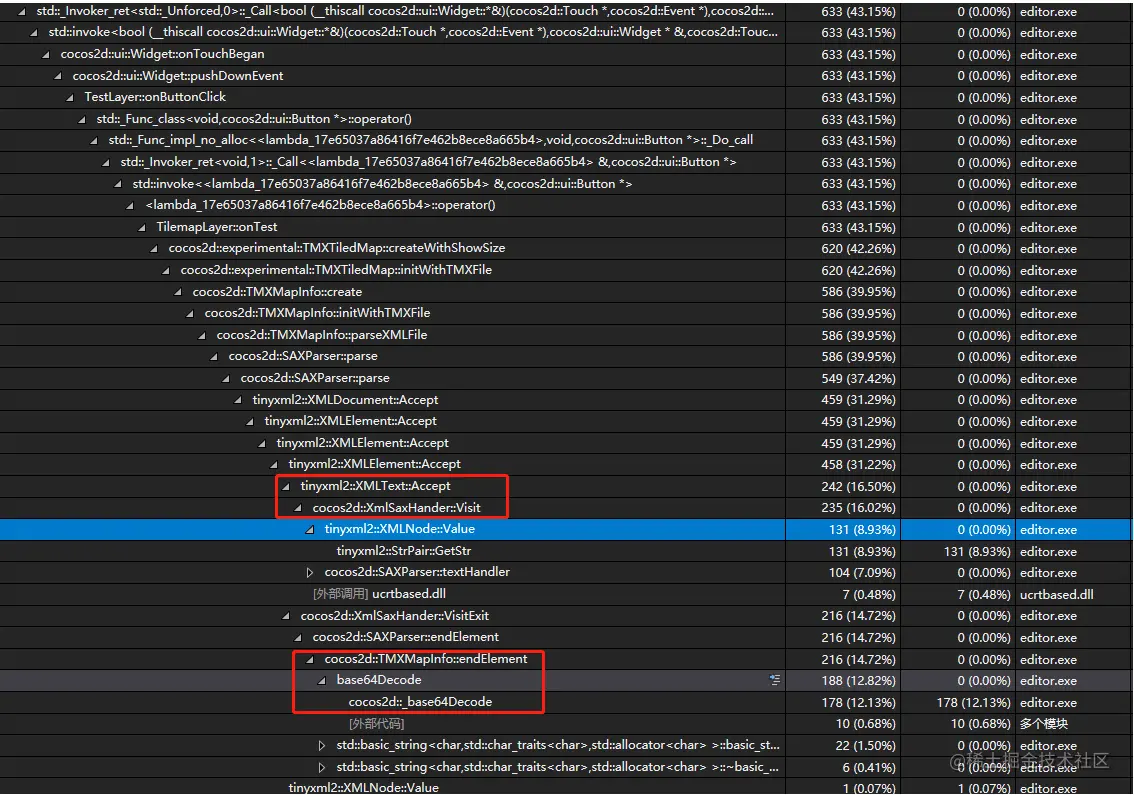The width and height of the screenshot is (1134, 795).
Task: Collapse the tinyxml2::XMLText::Accept node arrow
Action: point(286,486)
